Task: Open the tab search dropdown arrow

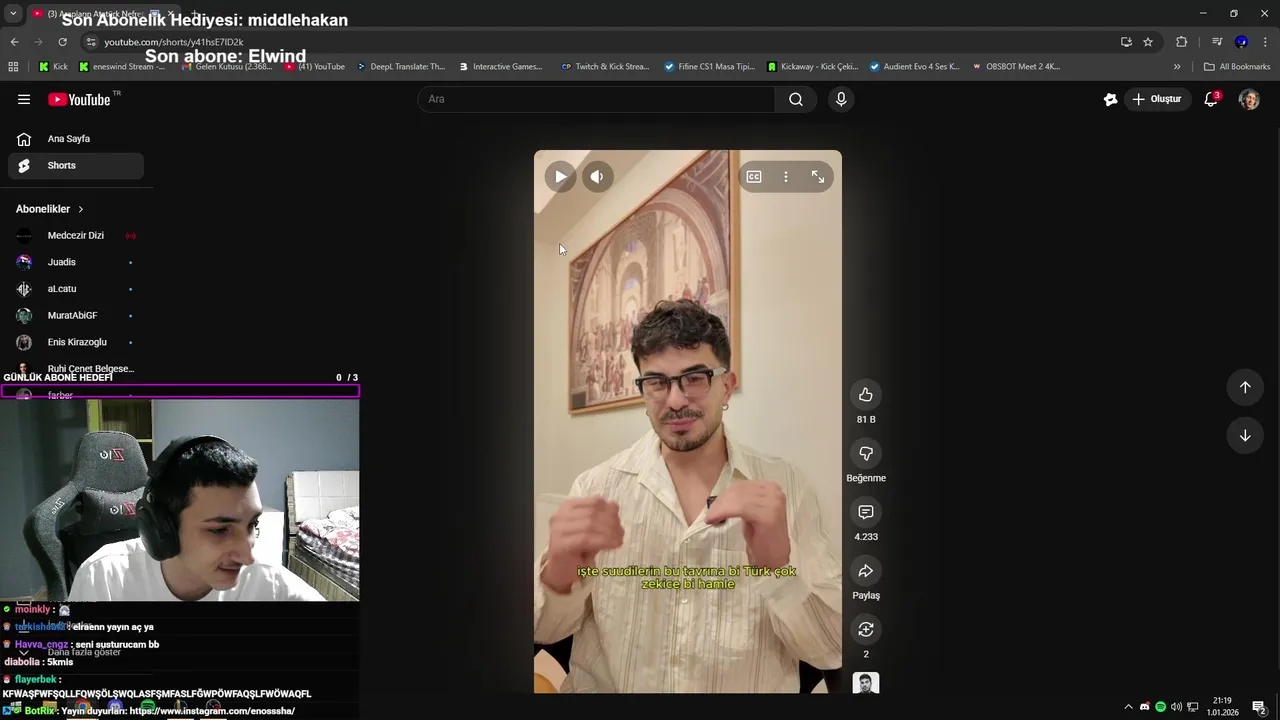Action: (13, 13)
